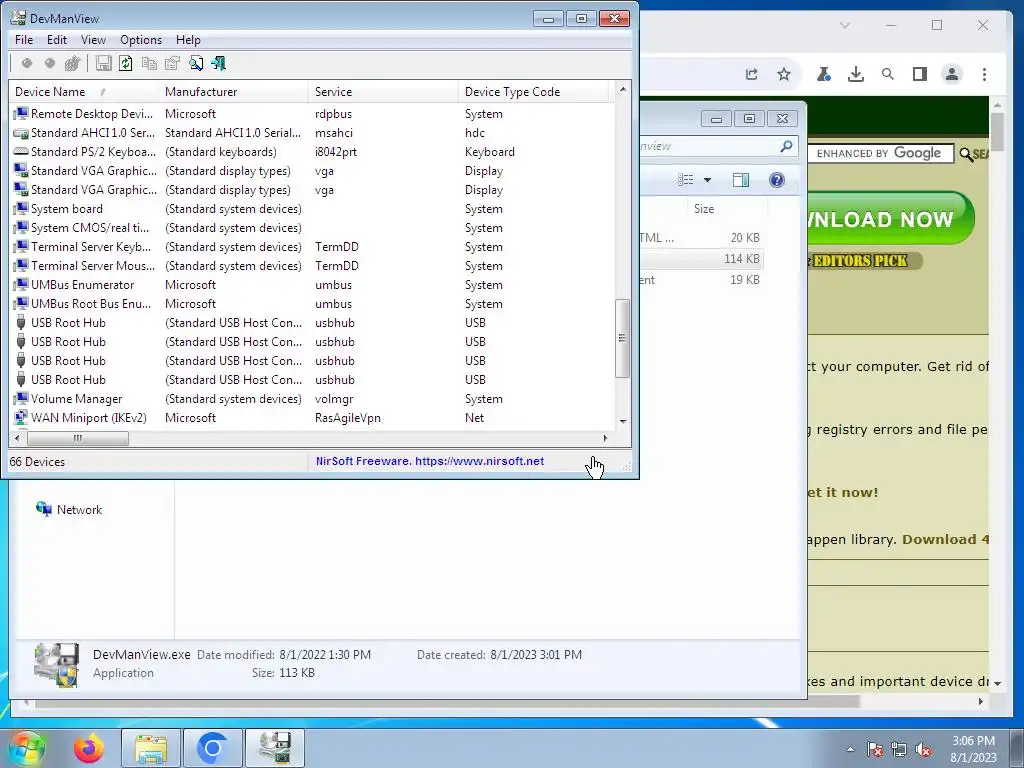
Task: Select the Standard AHCI 1.0 Serial row
Action: (312, 133)
